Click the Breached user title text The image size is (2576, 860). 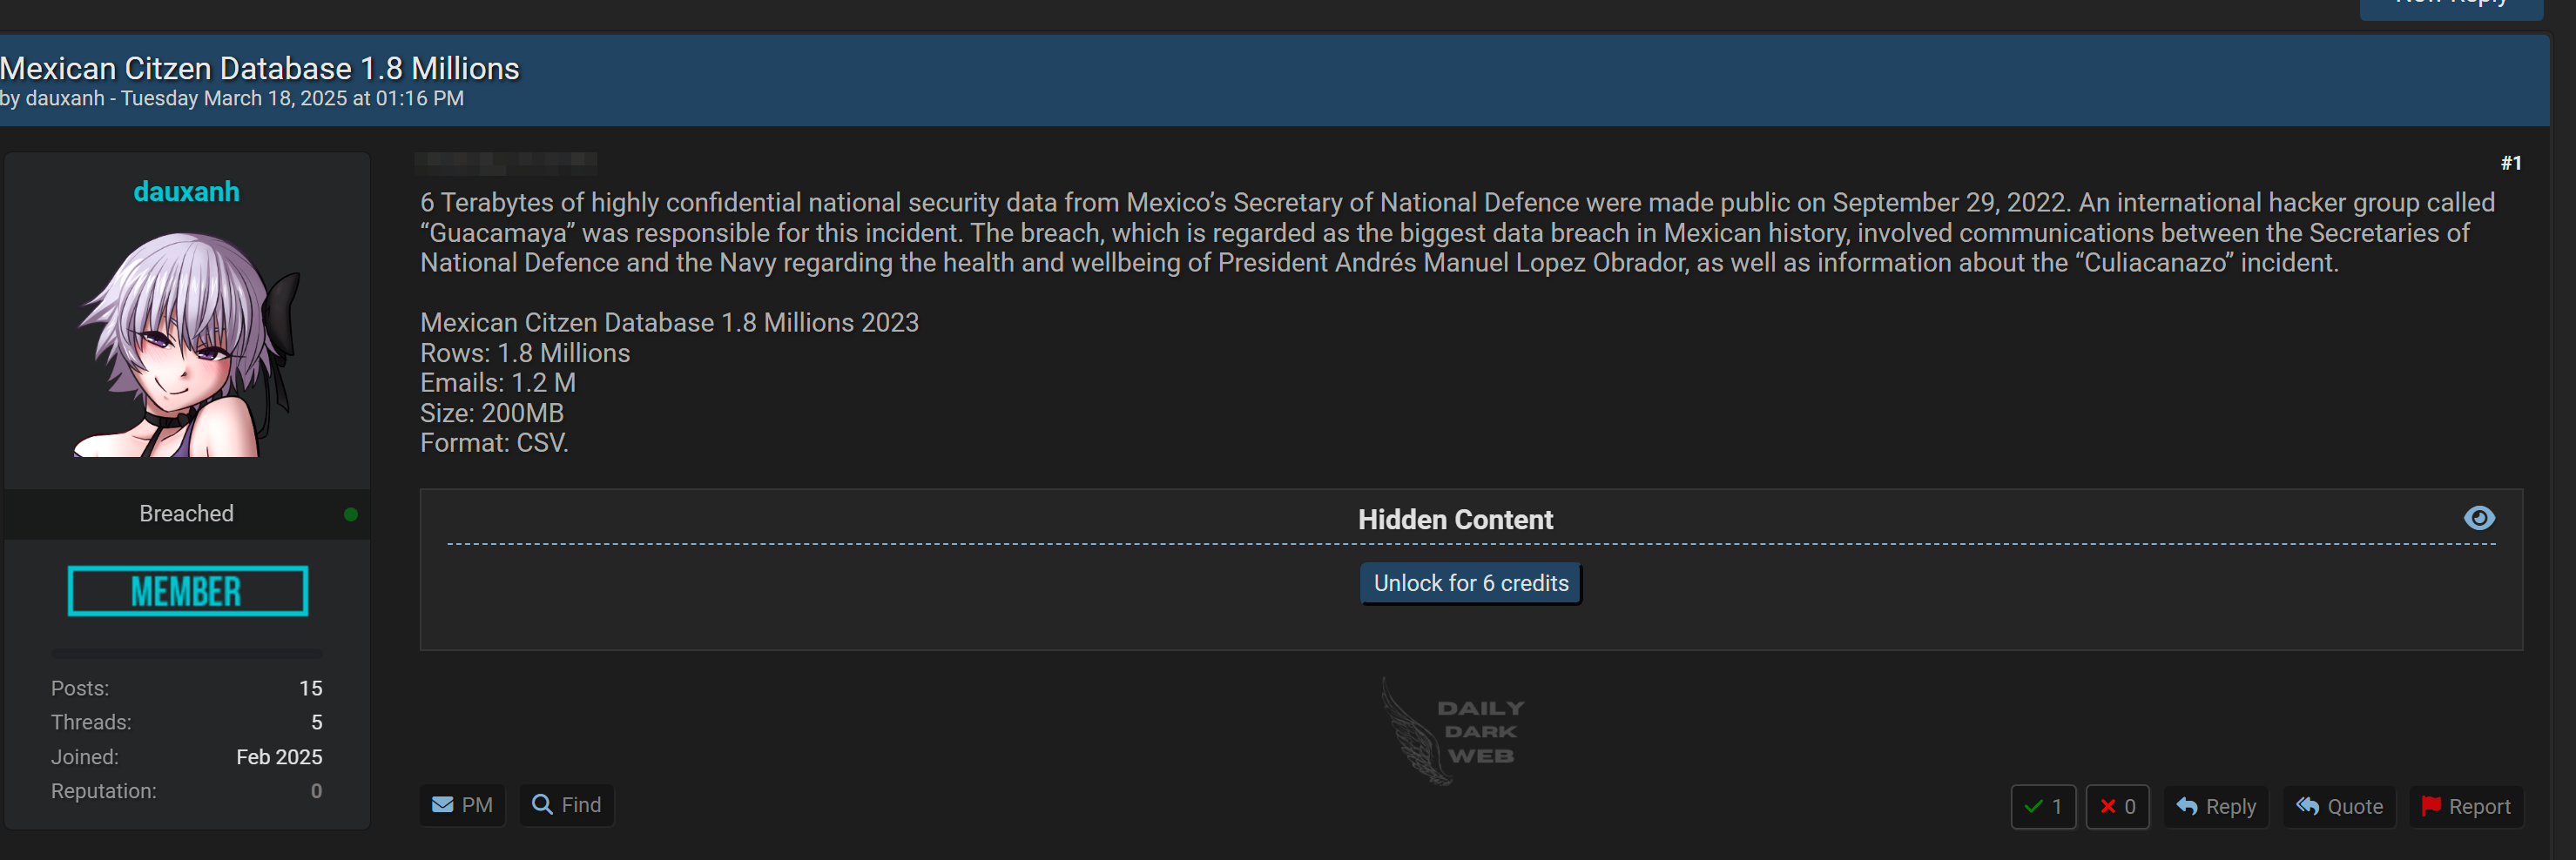coord(186,513)
